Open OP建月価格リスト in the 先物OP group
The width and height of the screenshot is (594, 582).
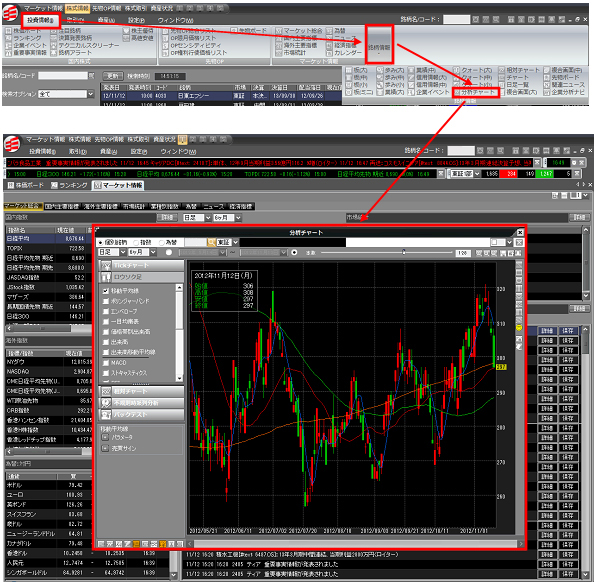coord(189,38)
